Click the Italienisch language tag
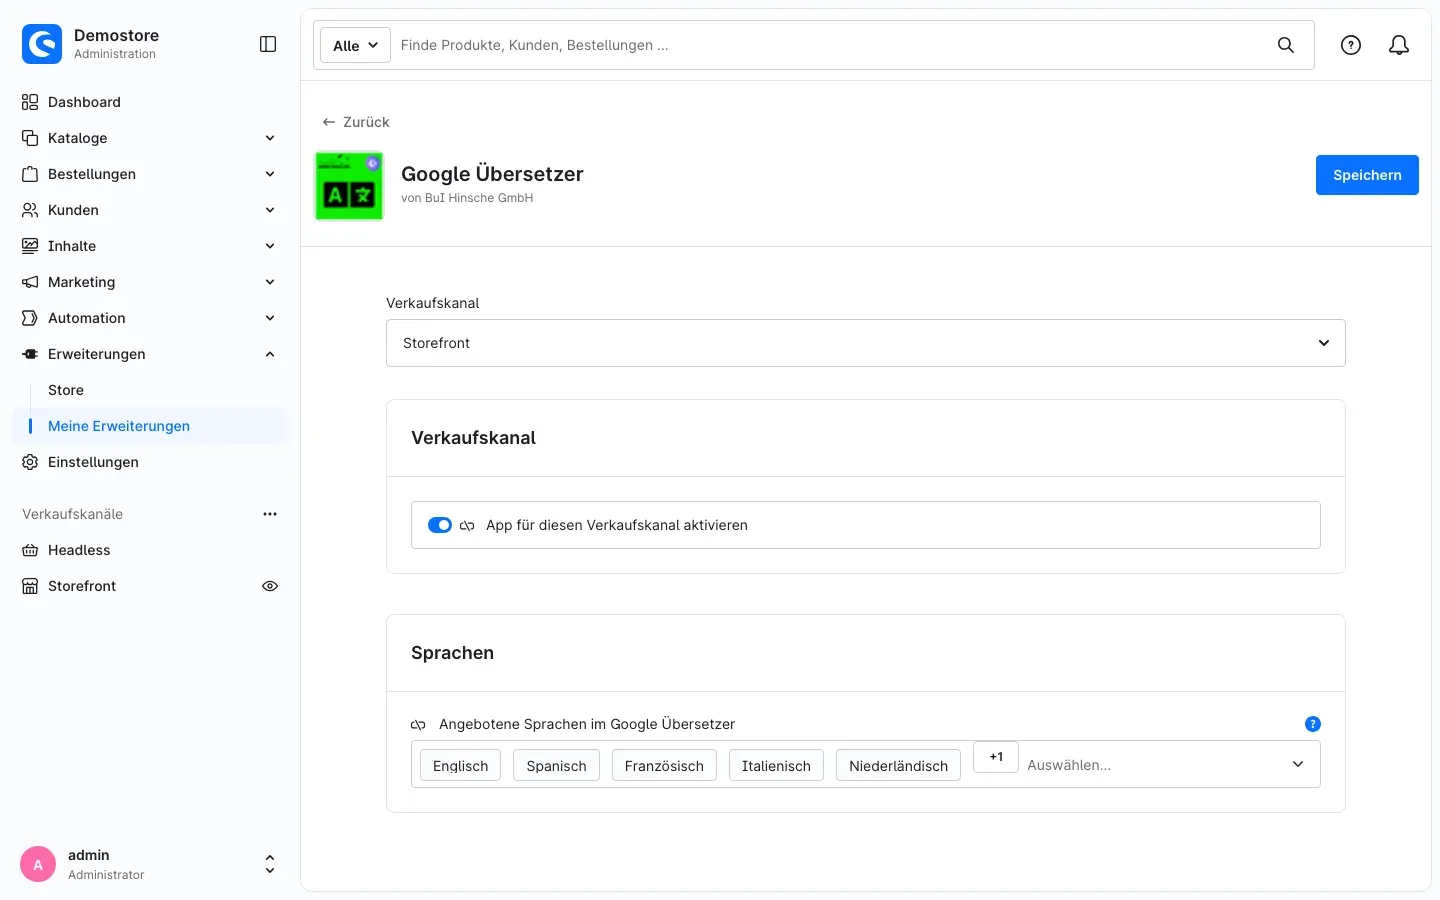Viewport: 1440px width, 900px height. 776,766
